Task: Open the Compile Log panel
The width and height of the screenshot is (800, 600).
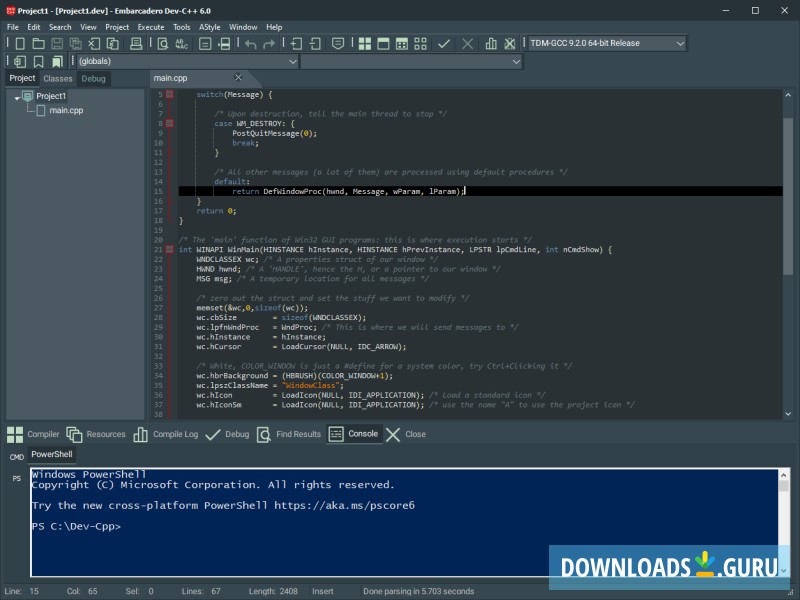Action: pos(177,434)
